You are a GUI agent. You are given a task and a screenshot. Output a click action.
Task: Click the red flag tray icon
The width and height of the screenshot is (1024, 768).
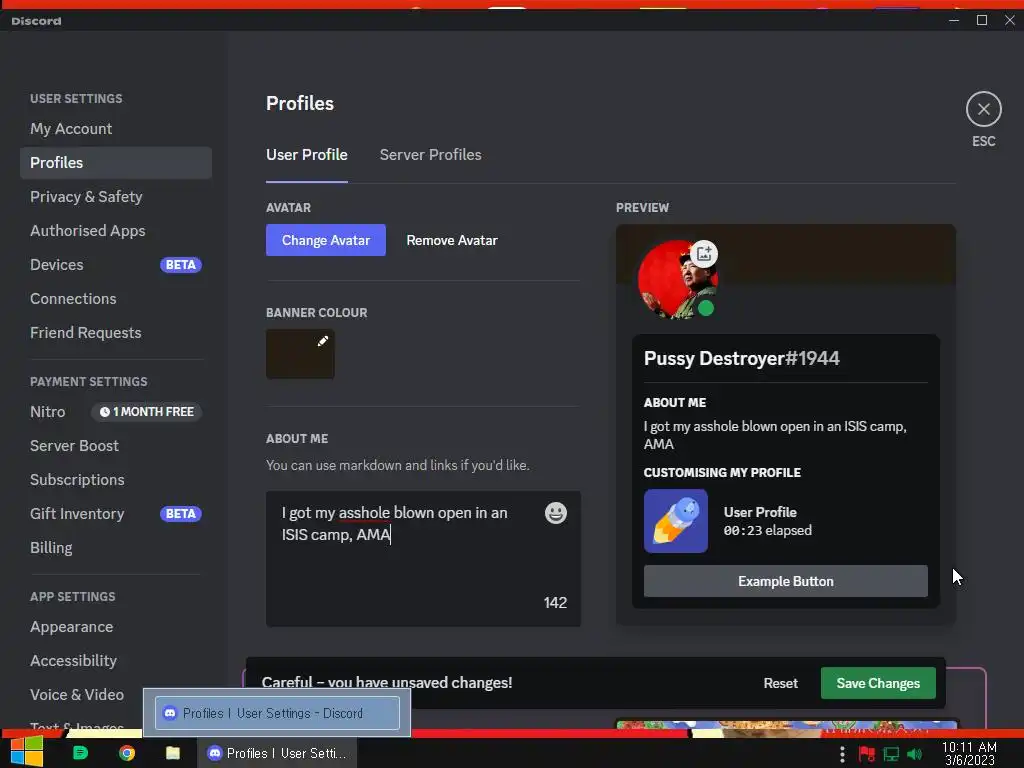coord(867,754)
